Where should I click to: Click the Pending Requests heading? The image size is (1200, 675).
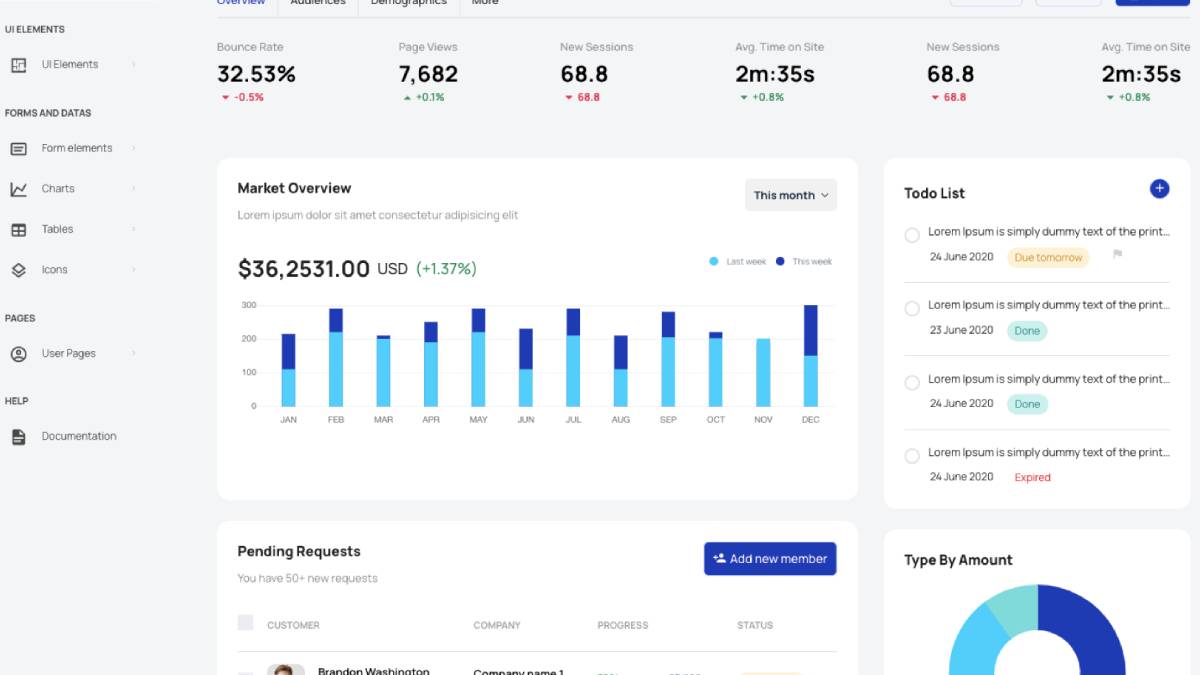(299, 552)
